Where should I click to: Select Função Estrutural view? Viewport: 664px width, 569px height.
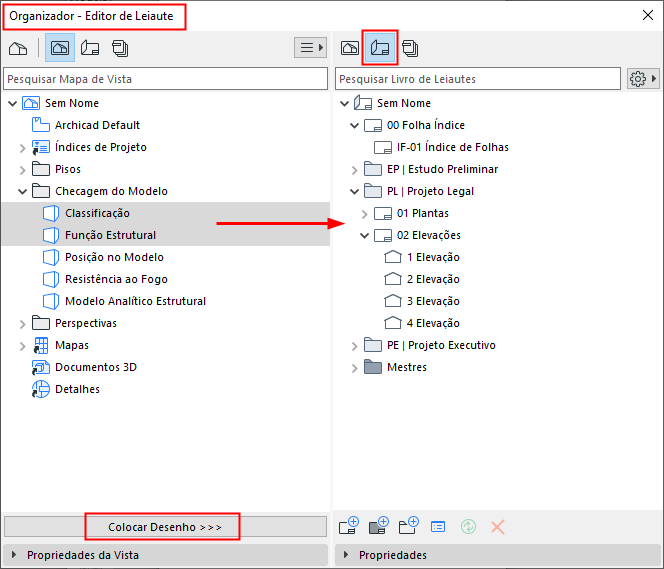coord(110,235)
